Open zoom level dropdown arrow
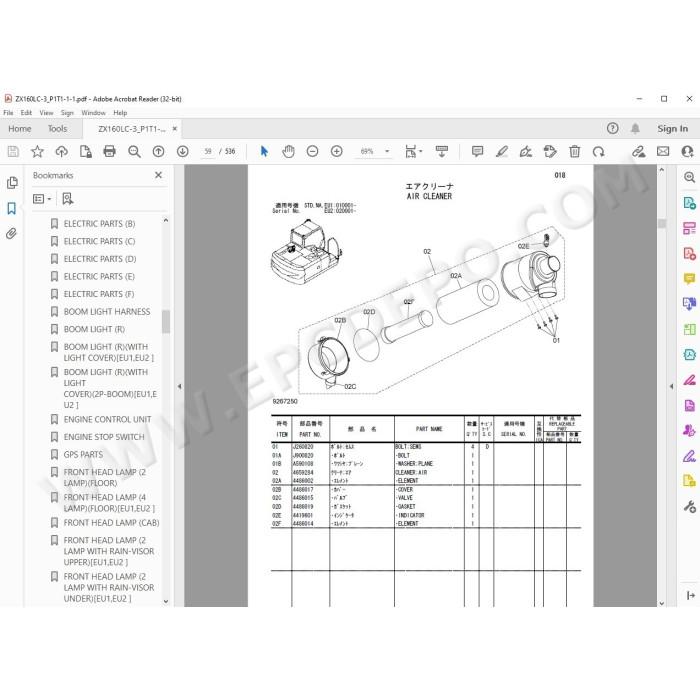700x700 pixels. point(387,152)
